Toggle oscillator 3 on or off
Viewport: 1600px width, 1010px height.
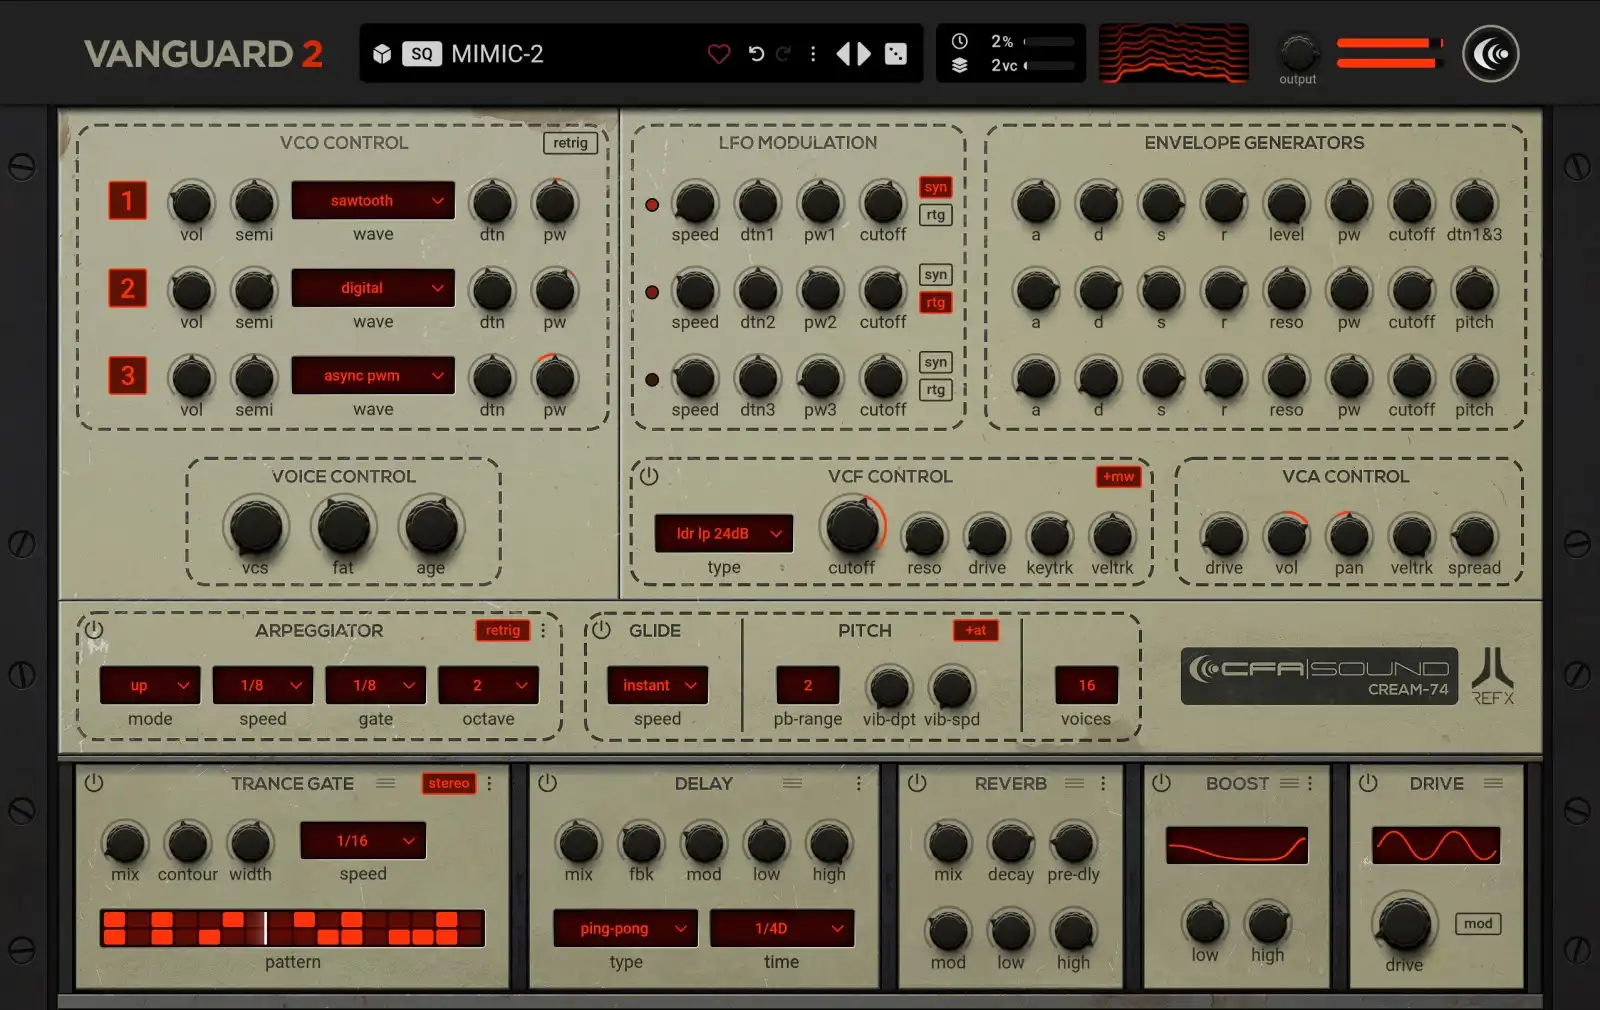click(x=128, y=376)
